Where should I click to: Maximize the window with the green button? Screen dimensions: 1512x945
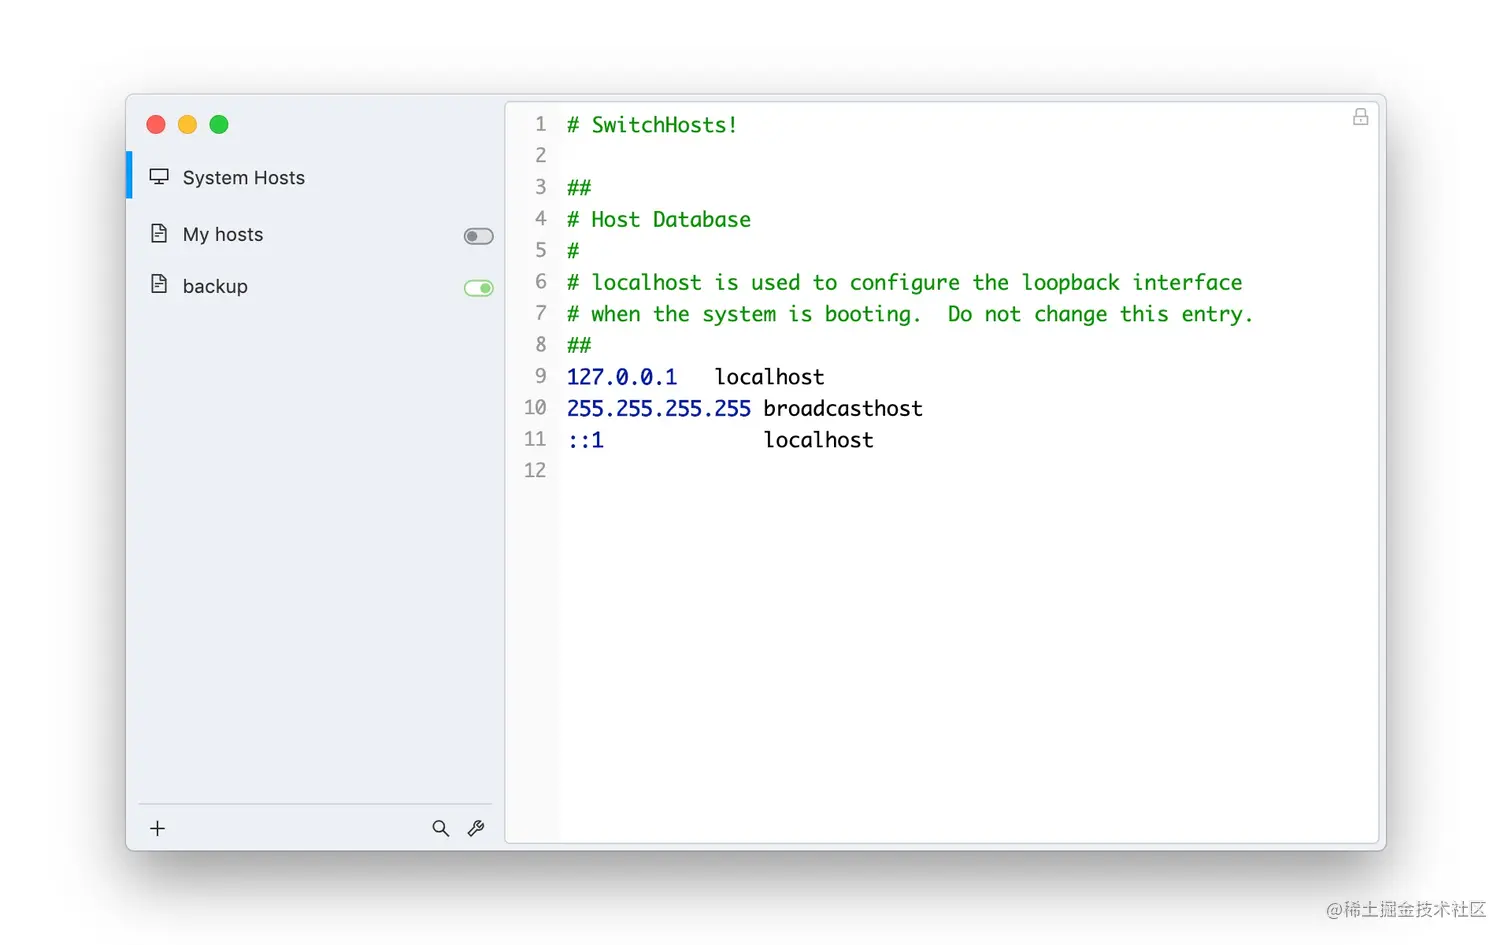(x=219, y=124)
